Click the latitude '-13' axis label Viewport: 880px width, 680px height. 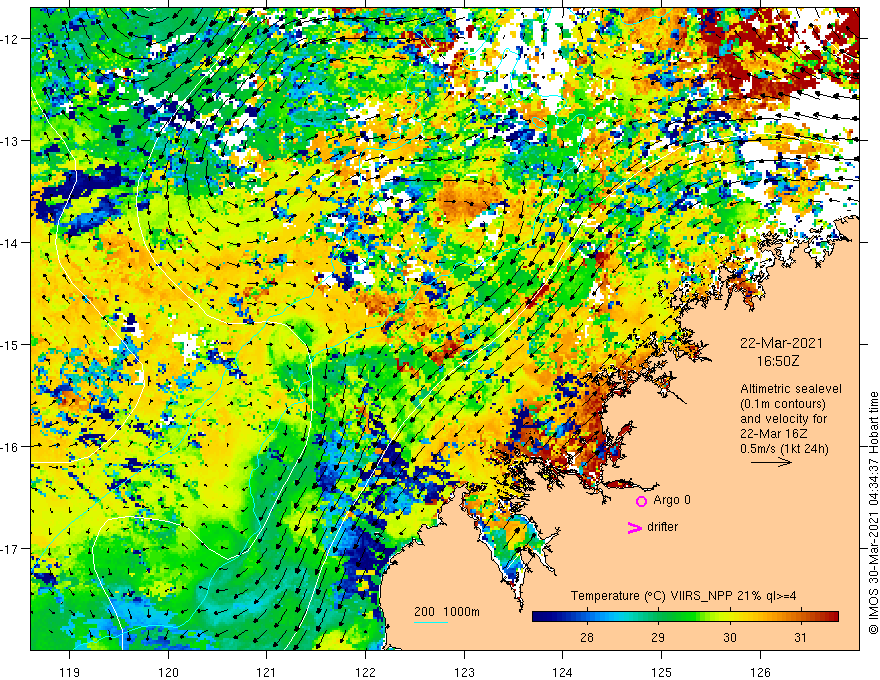(11, 141)
